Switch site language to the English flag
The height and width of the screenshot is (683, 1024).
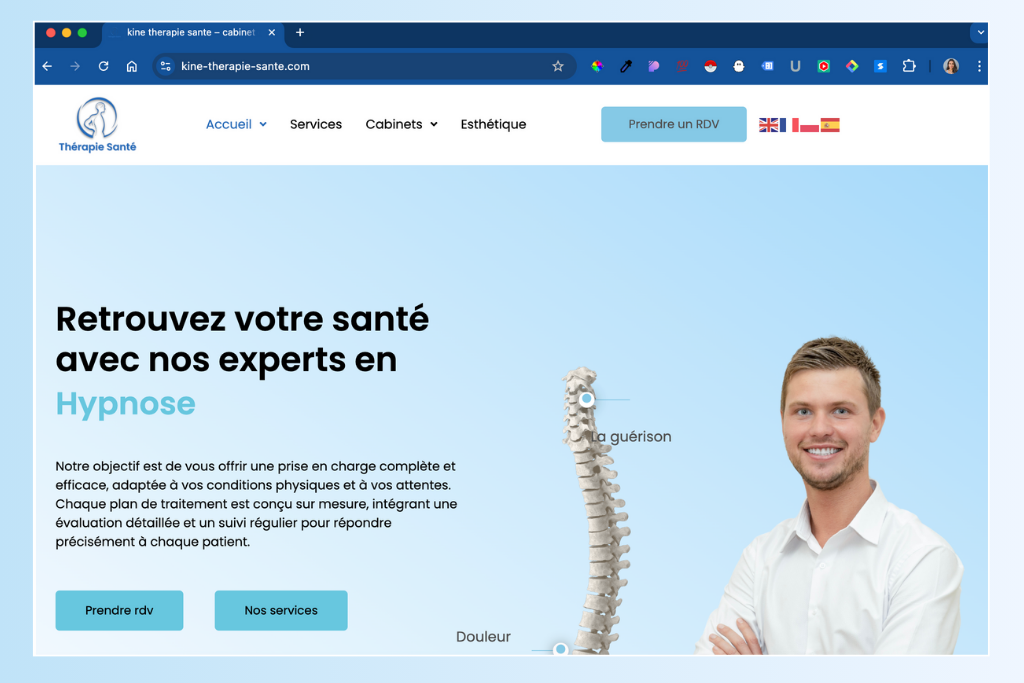(768, 125)
